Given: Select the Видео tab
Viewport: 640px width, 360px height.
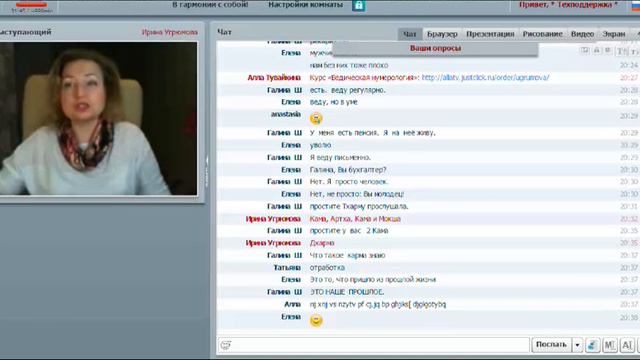Looking at the screenshot, I should tap(582, 34).
